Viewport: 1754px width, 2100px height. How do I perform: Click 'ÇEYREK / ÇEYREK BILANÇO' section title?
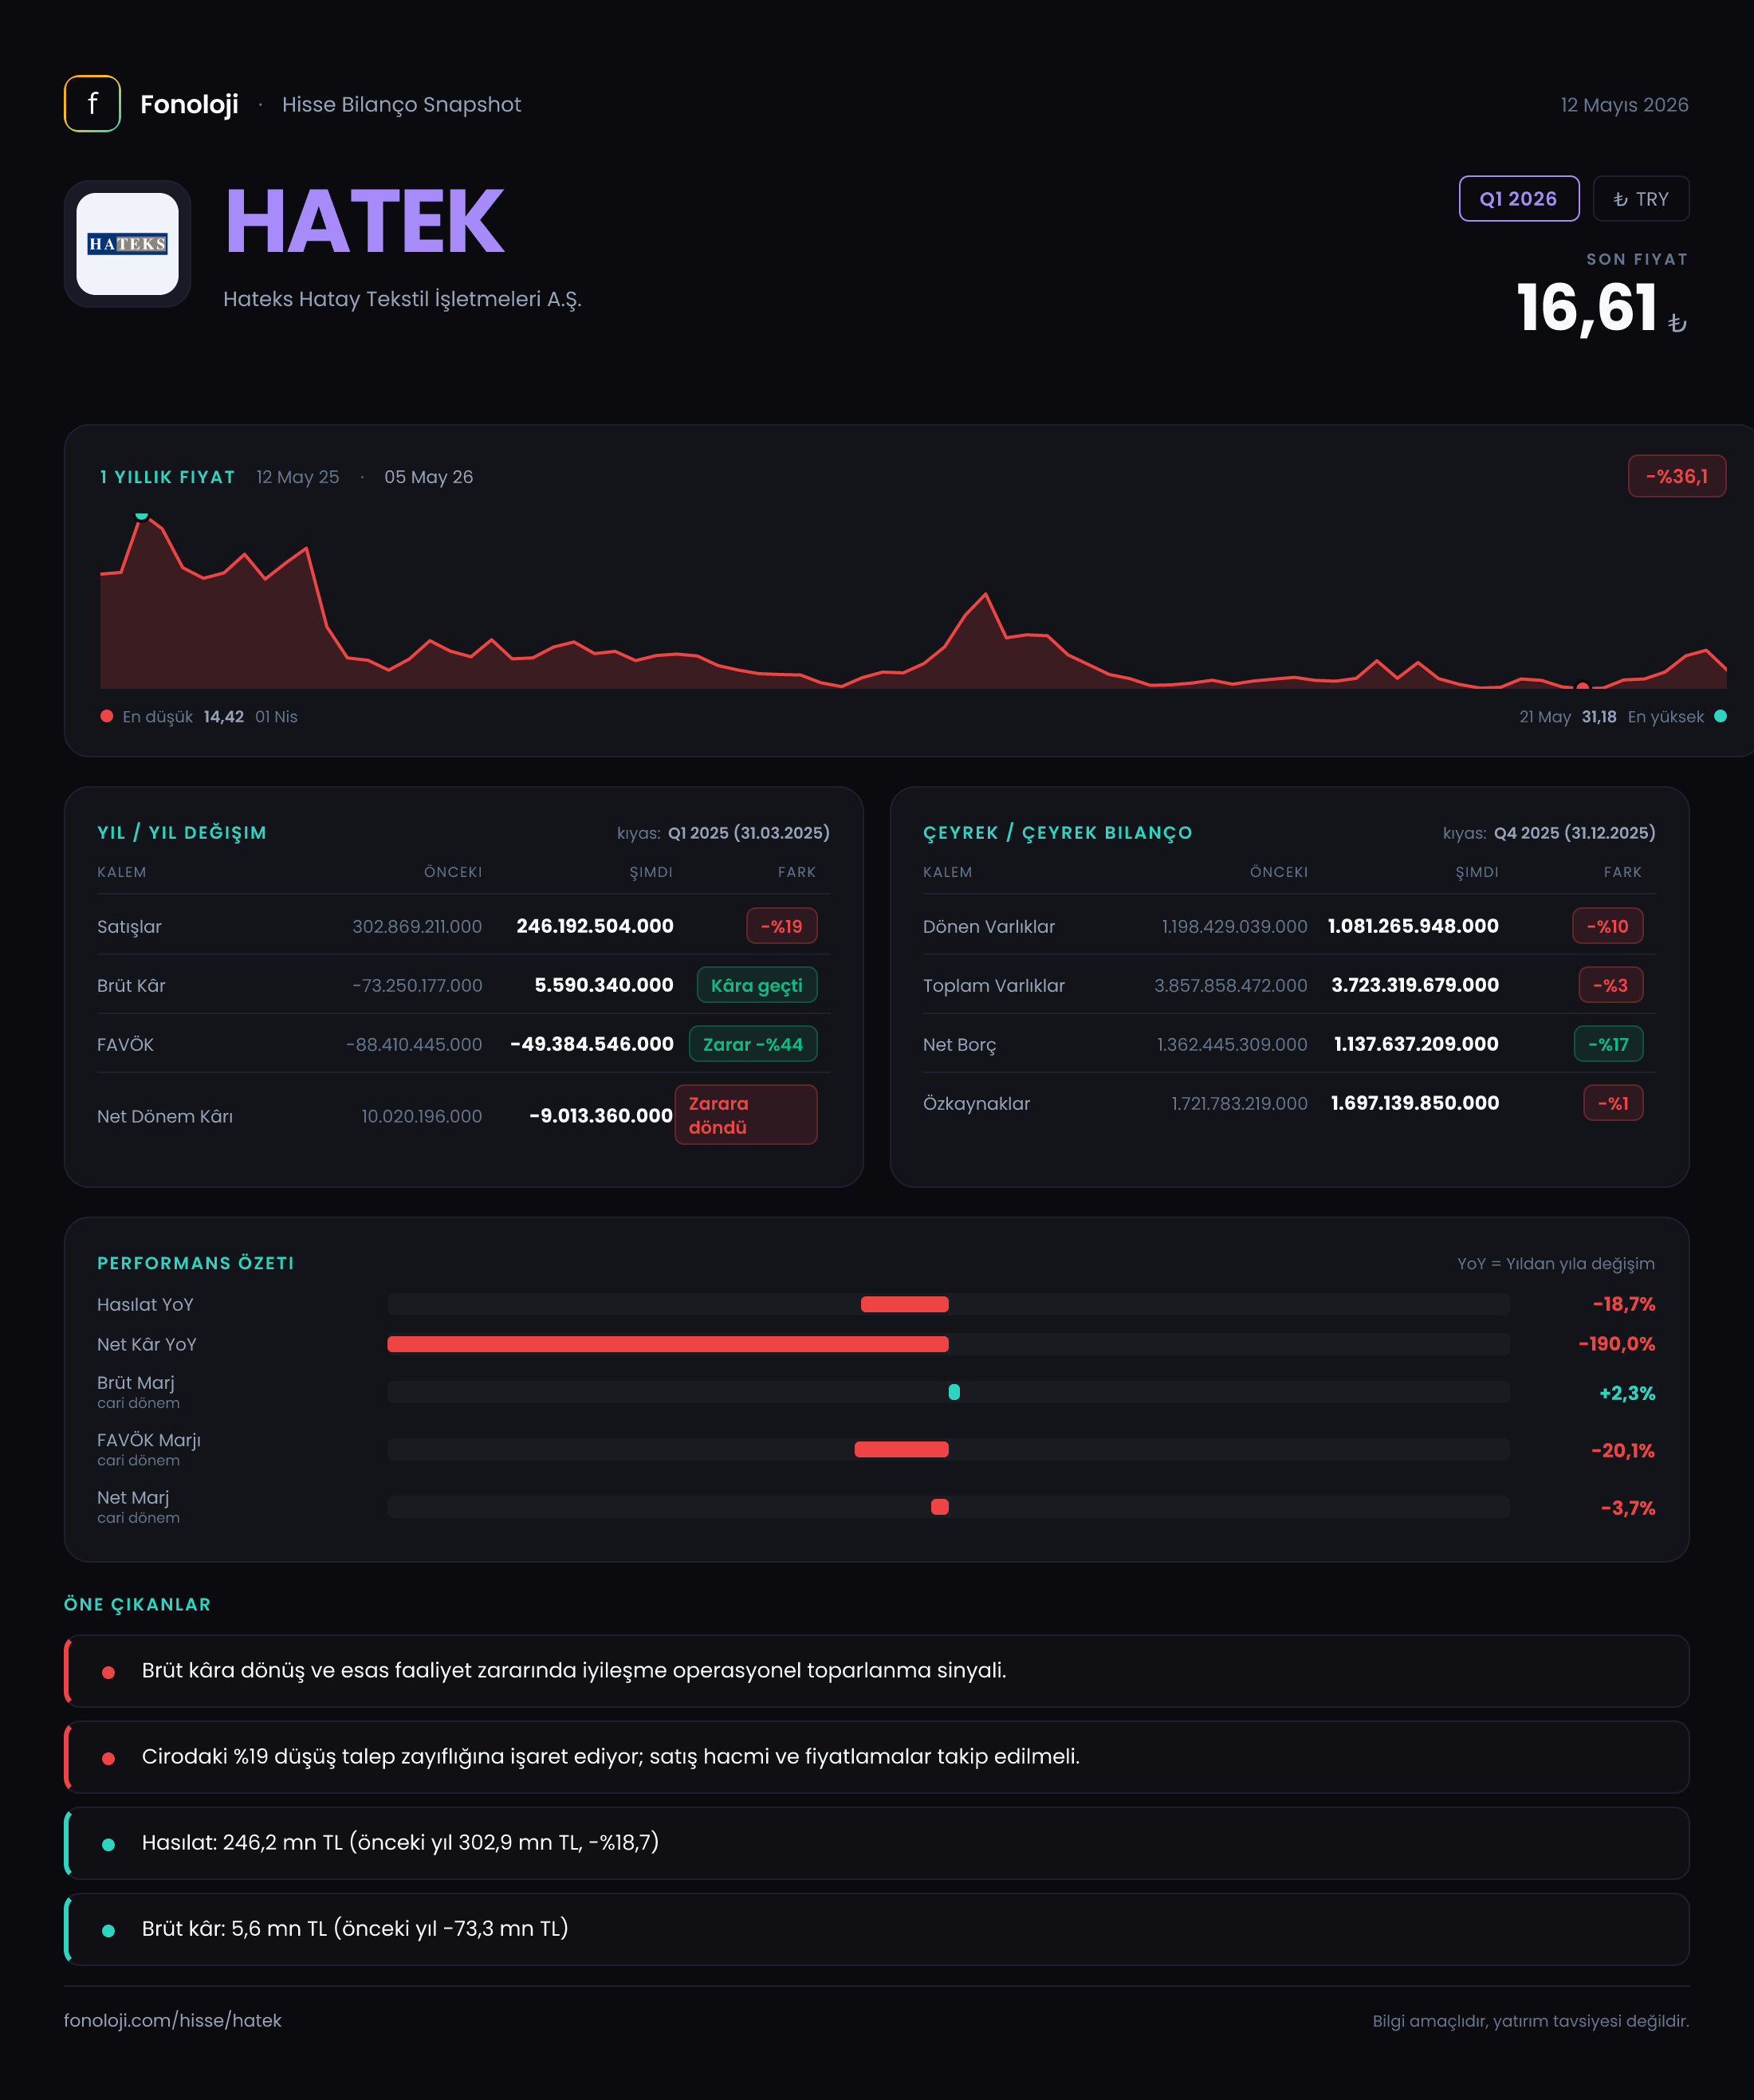1058,833
